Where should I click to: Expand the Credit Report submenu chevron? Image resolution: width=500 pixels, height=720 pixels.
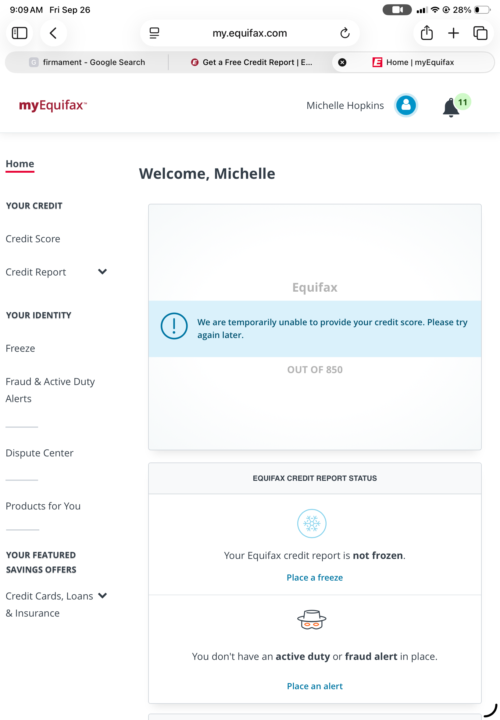(102, 271)
